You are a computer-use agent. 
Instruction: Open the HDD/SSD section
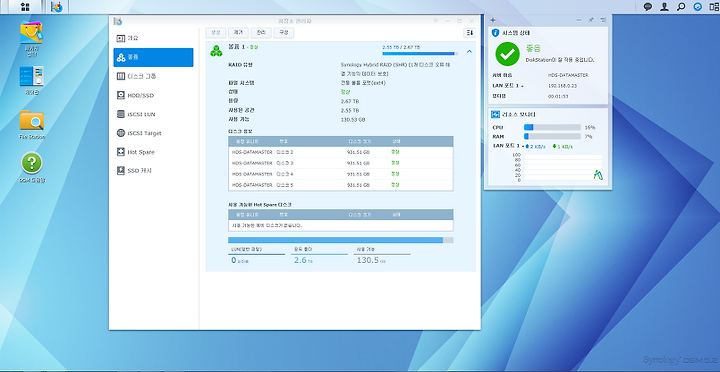(153, 95)
